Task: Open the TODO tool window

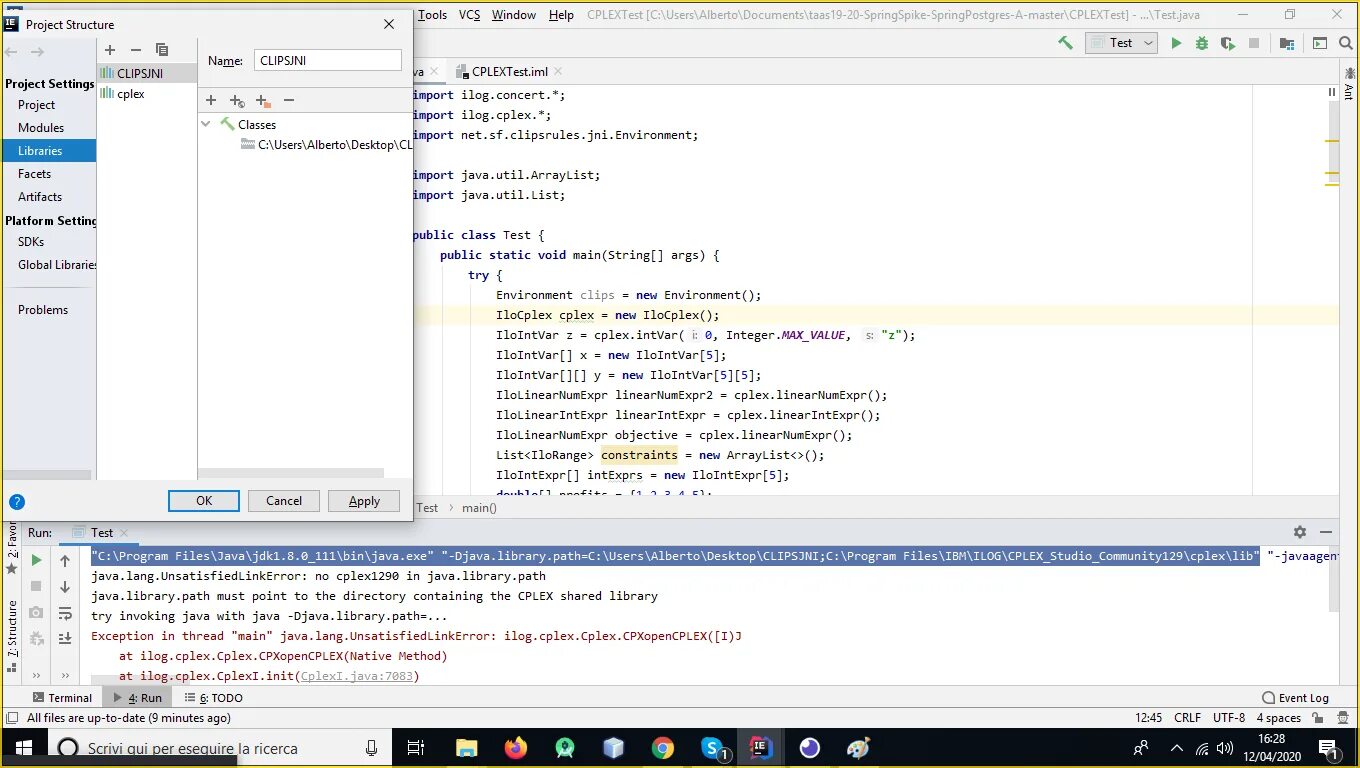Action: click(x=215, y=698)
